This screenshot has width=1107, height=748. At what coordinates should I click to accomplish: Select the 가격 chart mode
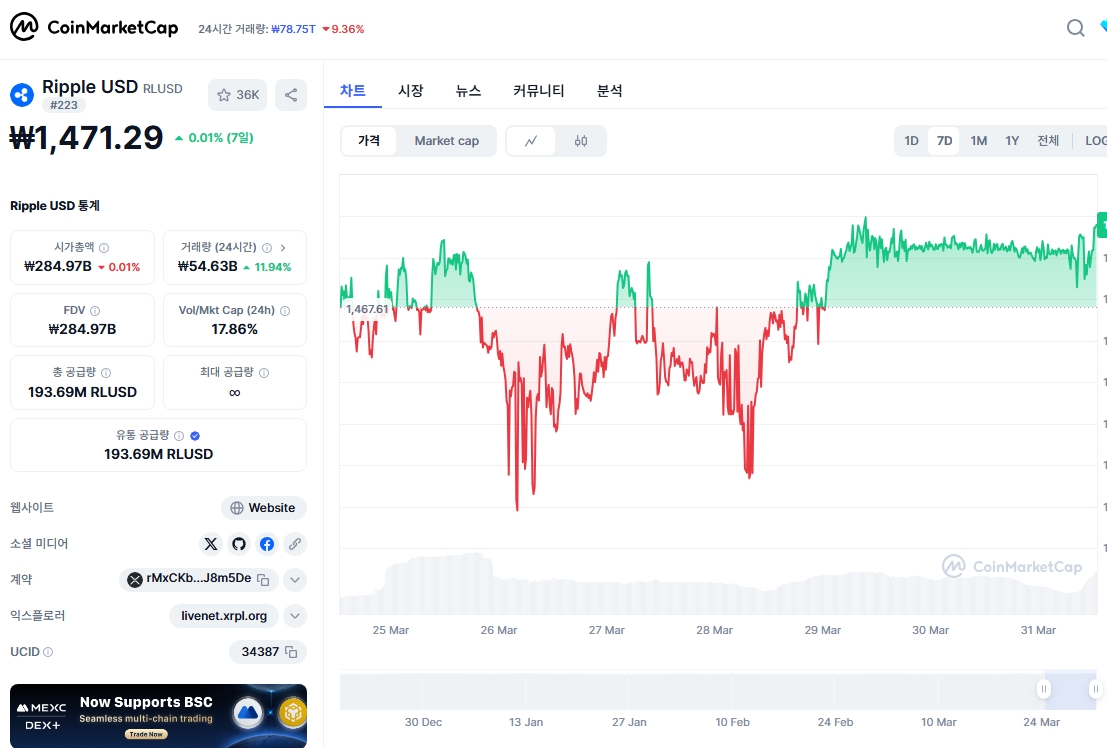(369, 141)
